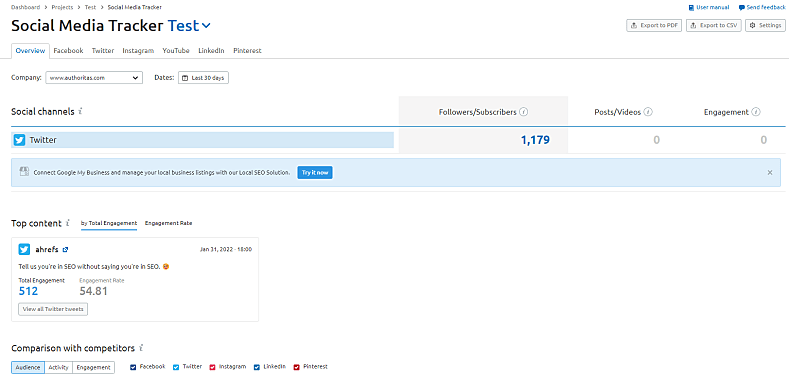This screenshot has width=789, height=381.
Task: Click the engagement rate value 54.81
Action: [94, 291]
